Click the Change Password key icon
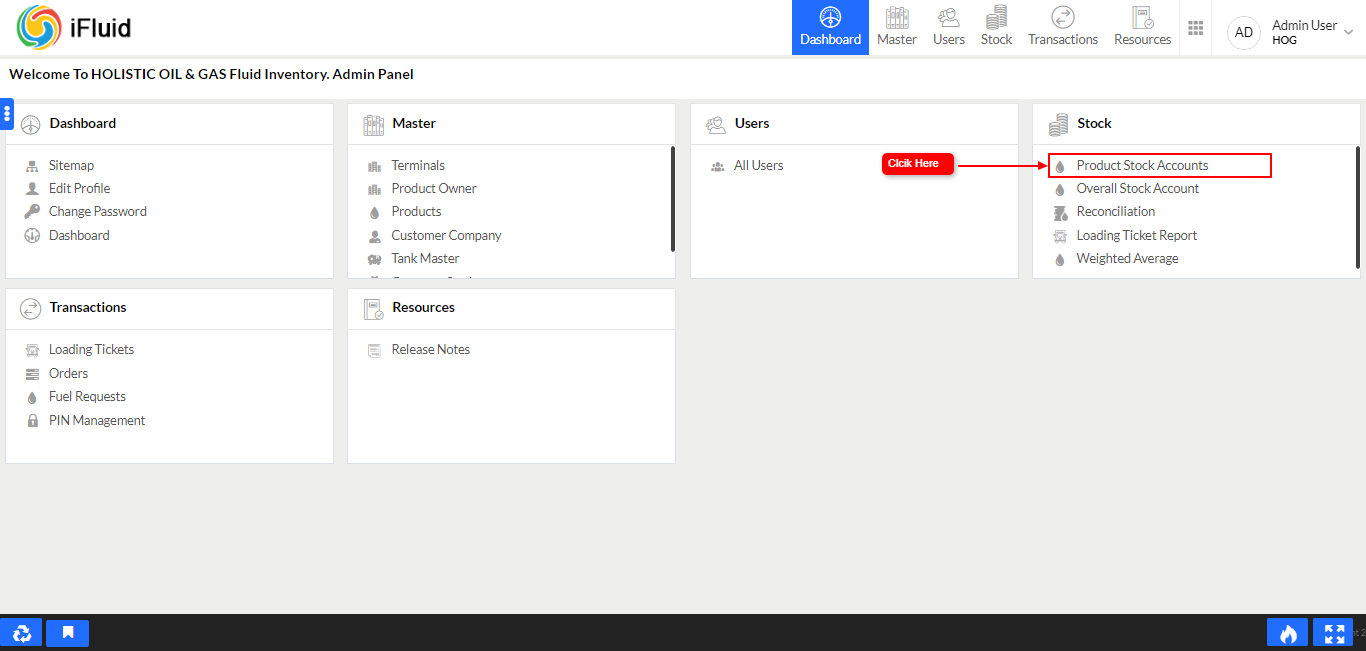This screenshot has height=651, width=1366. 32,212
